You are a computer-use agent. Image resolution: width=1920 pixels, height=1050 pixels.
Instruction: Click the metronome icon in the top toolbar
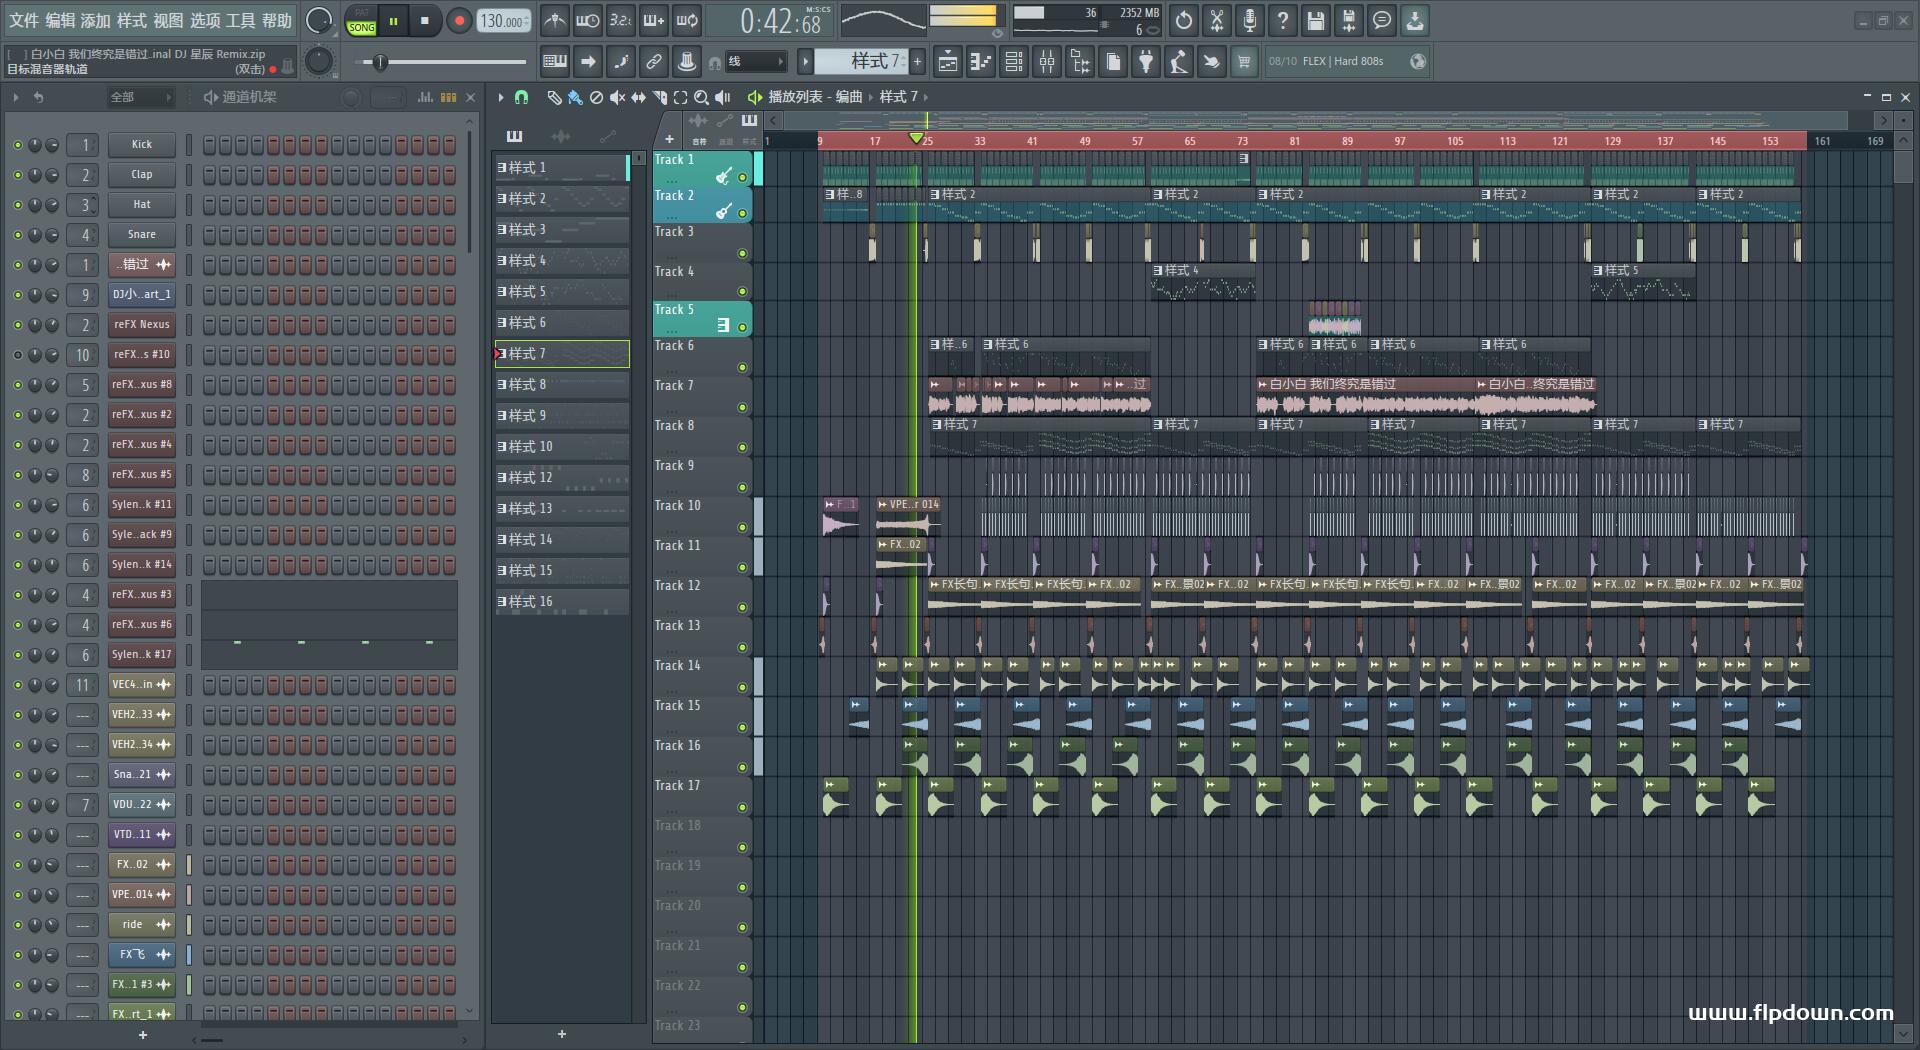tap(555, 20)
